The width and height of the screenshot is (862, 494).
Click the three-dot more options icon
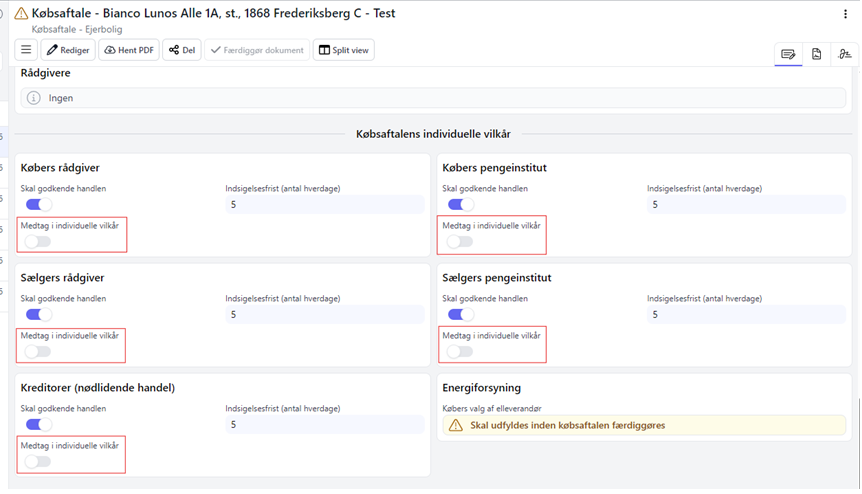click(x=846, y=15)
